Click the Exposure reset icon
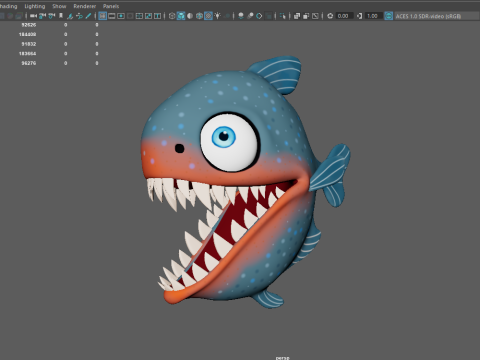Viewport: 480px width, 360px height. click(x=330, y=16)
